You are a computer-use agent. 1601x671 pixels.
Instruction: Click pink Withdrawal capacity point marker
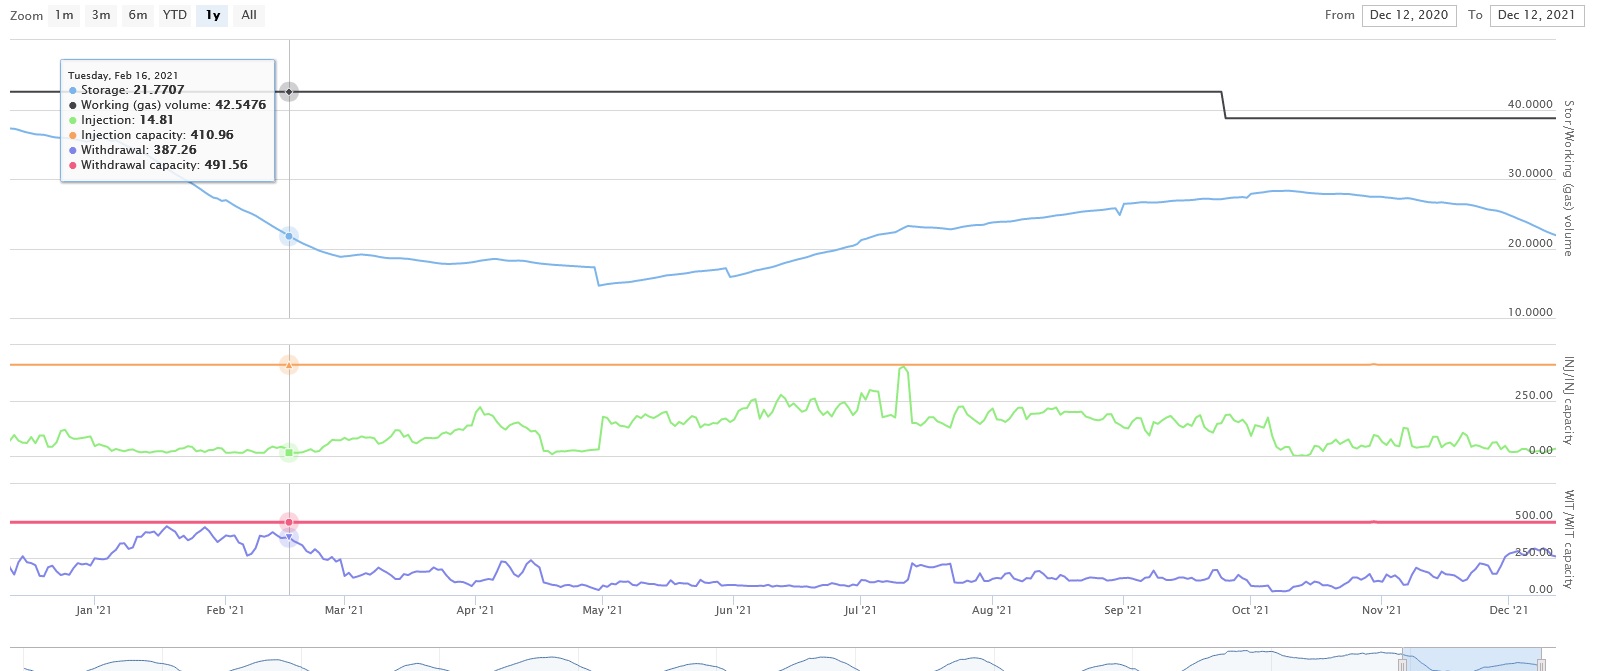[289, 522]
